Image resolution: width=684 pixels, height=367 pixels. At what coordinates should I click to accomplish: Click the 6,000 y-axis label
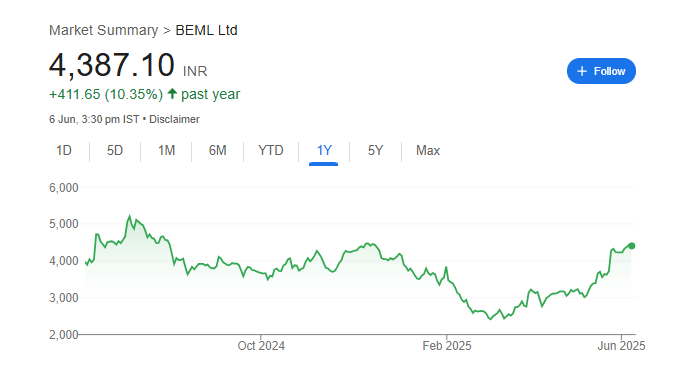pos(64,188)
